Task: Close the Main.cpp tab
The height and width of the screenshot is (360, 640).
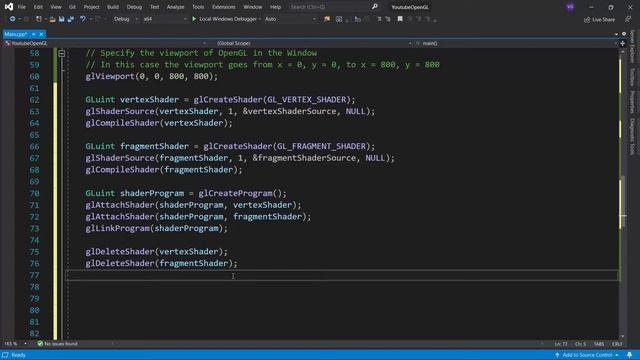Action: pyautogui.click(x=41, y=34)
